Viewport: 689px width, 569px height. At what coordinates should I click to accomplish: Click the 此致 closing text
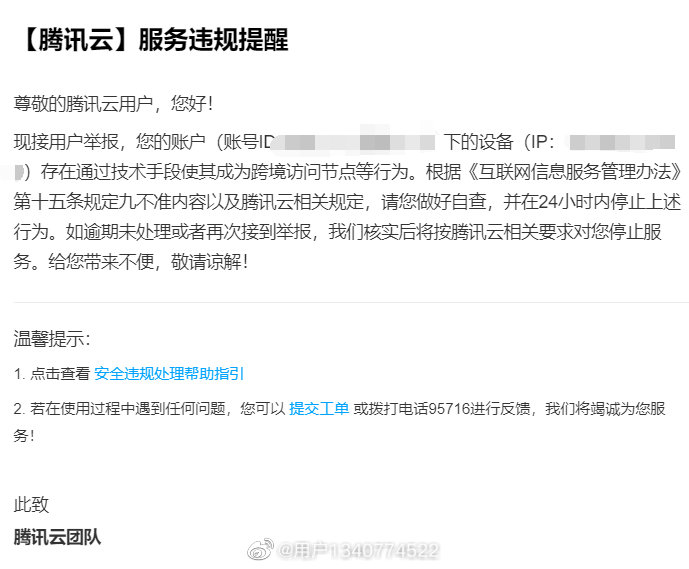[31, 505]
